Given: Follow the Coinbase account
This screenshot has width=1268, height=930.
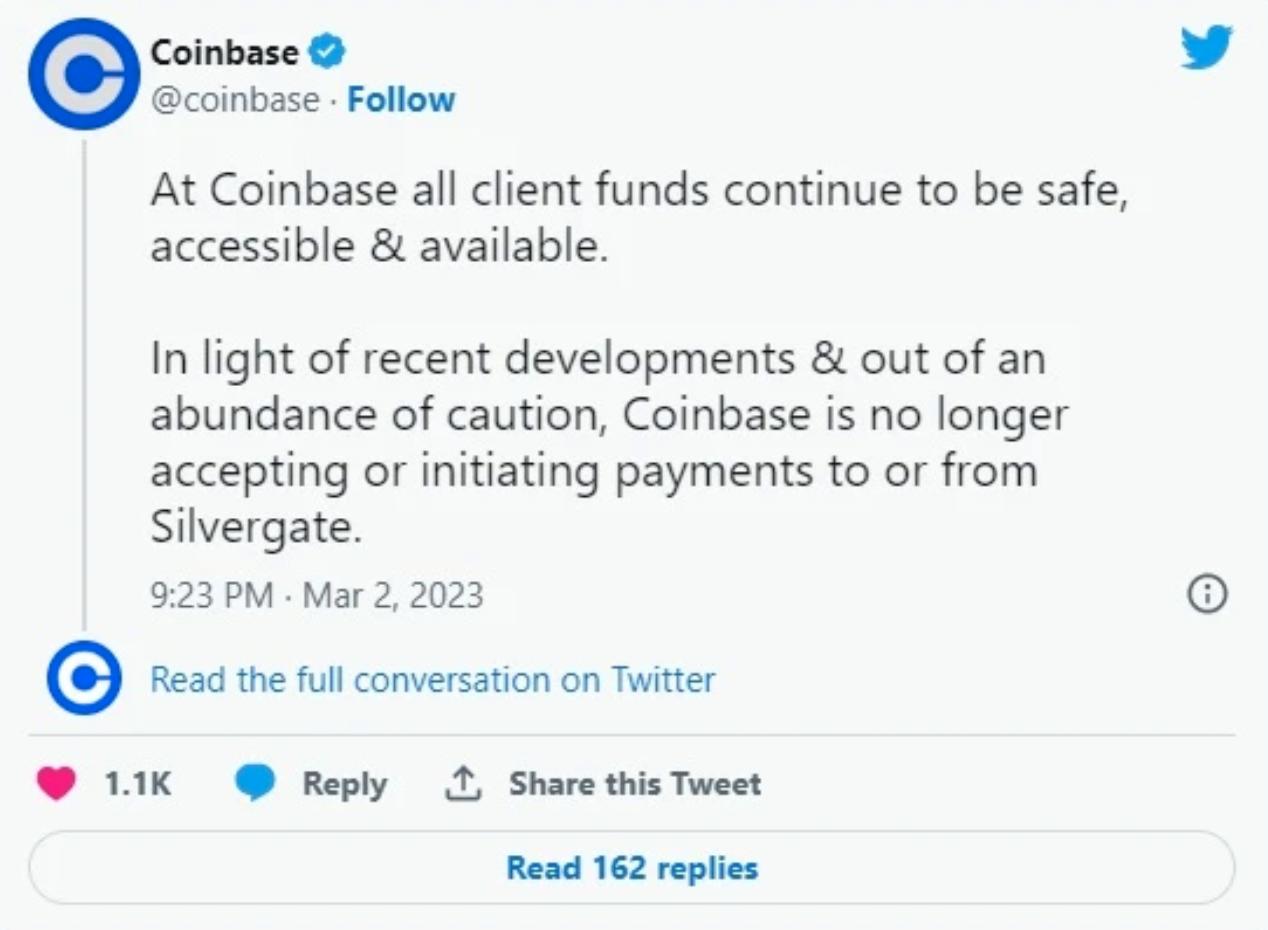Looking at the screenshot, I should pyautogui.click(x=401, y=100).
